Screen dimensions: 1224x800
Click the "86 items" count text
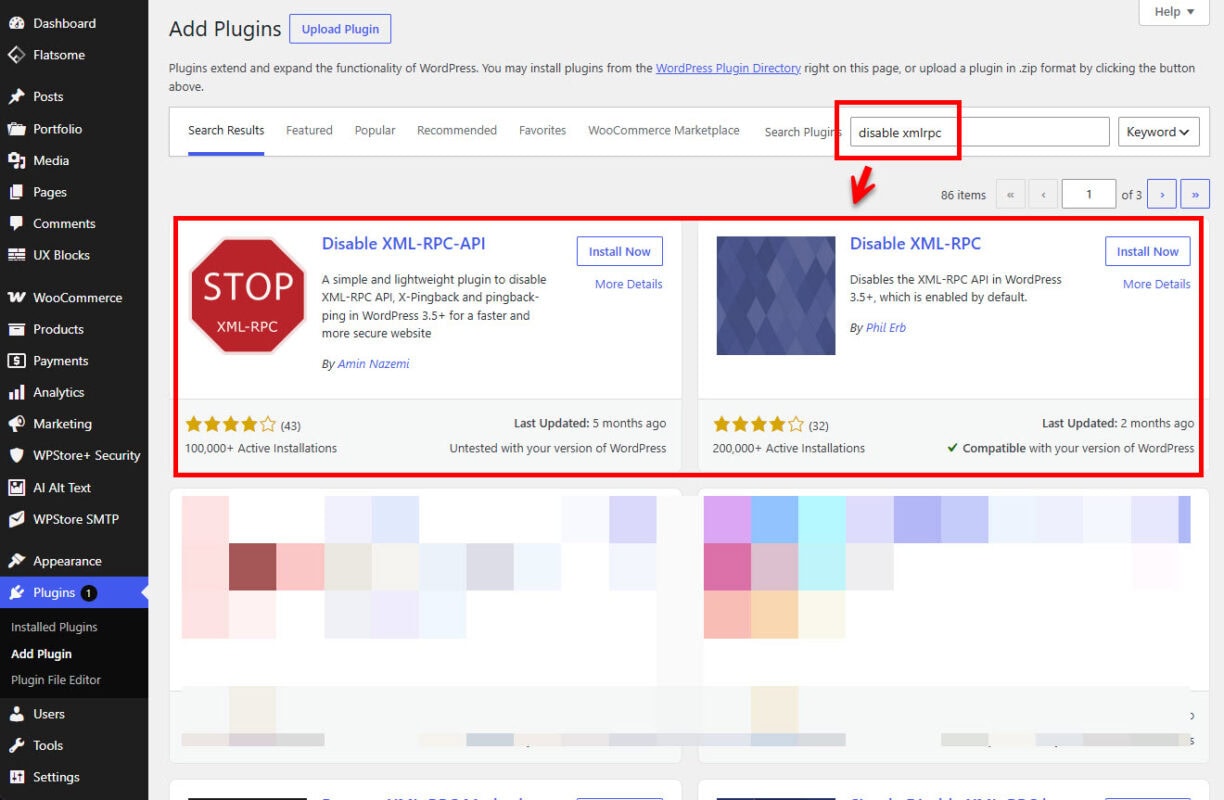pos(963,195)
